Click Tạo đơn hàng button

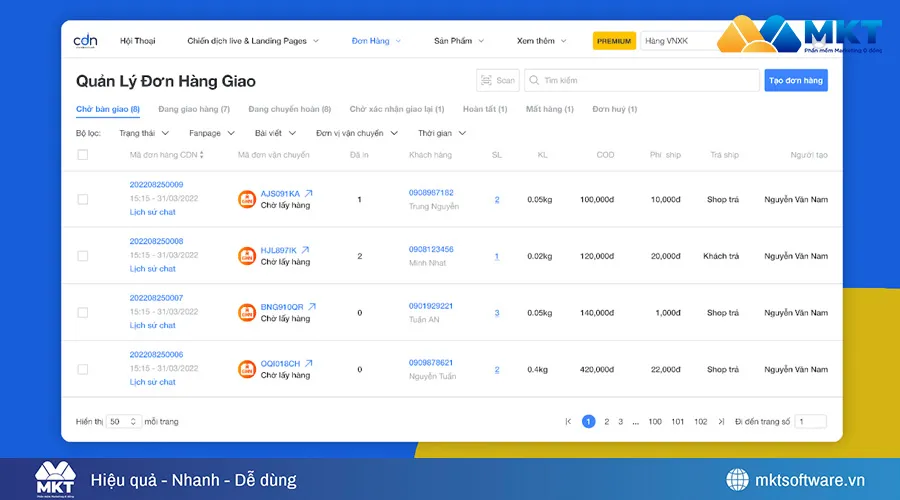[796, 80]
